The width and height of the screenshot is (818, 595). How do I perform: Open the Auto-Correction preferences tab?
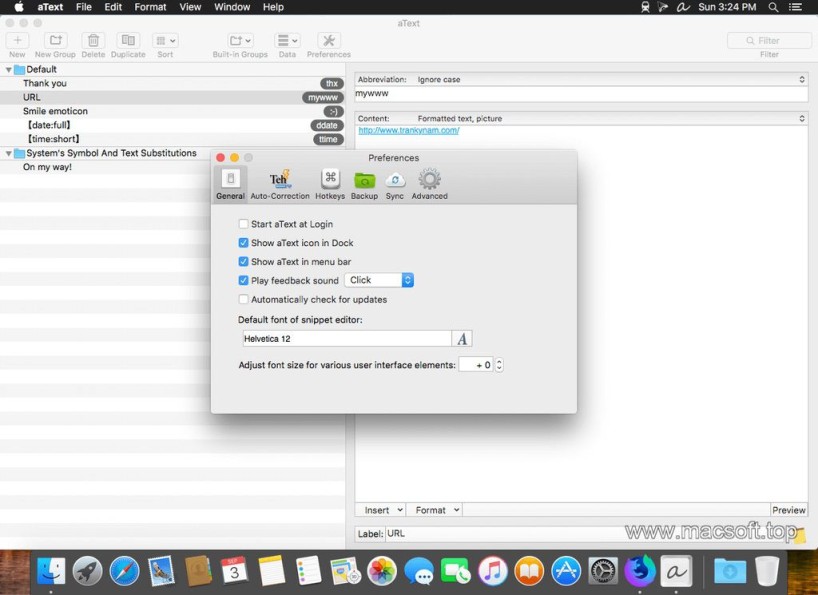click(280, 183)
